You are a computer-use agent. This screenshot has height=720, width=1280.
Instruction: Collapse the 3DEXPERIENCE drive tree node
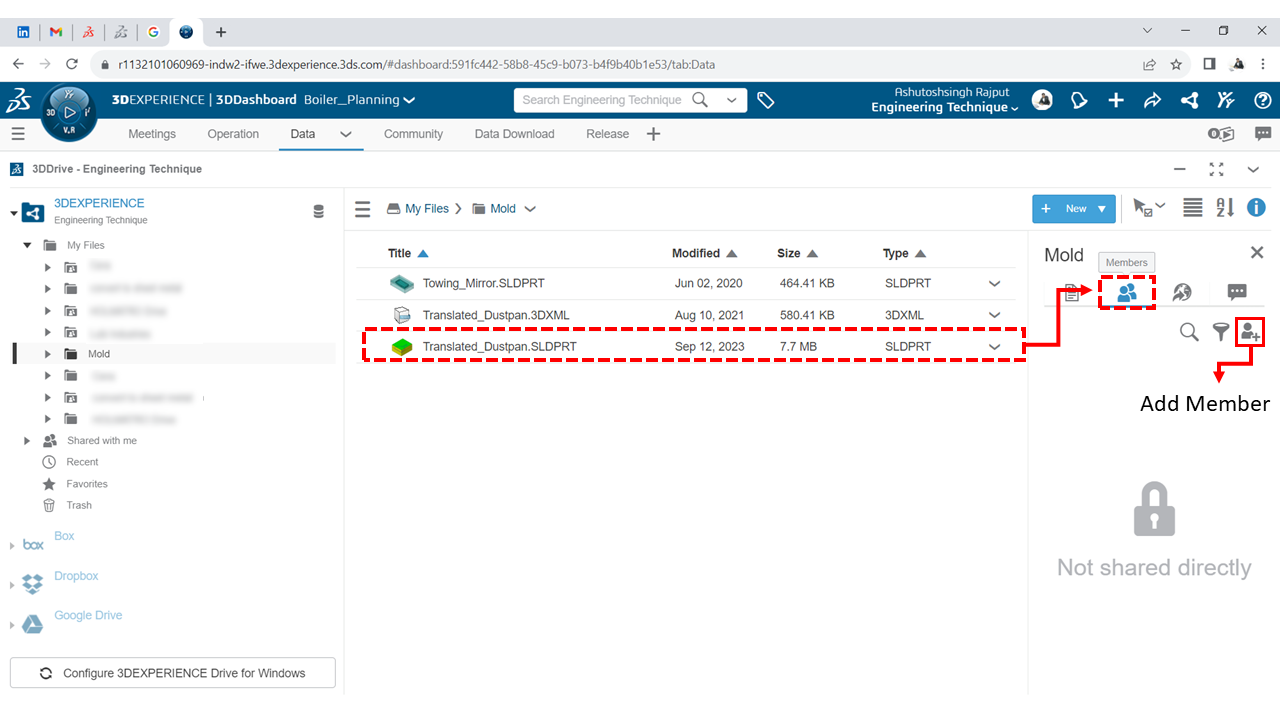(x=14, y=213)
